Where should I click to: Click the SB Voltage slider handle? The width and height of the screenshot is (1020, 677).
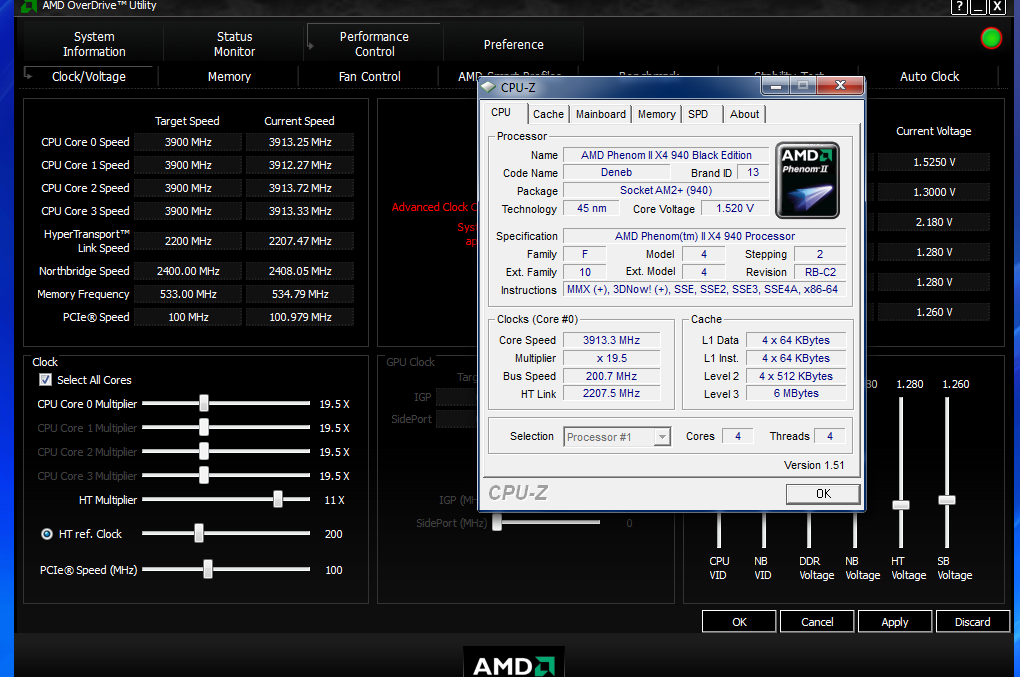946,500
